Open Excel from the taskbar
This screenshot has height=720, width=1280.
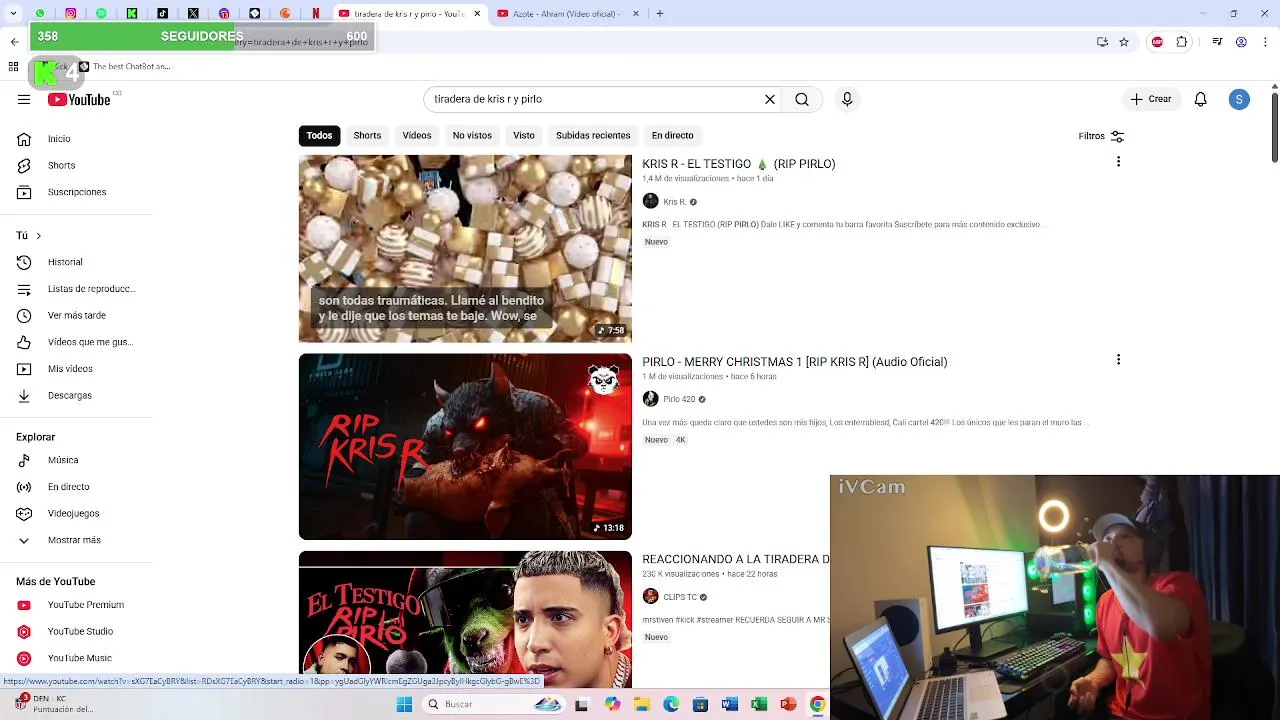(x=759, y=704)
